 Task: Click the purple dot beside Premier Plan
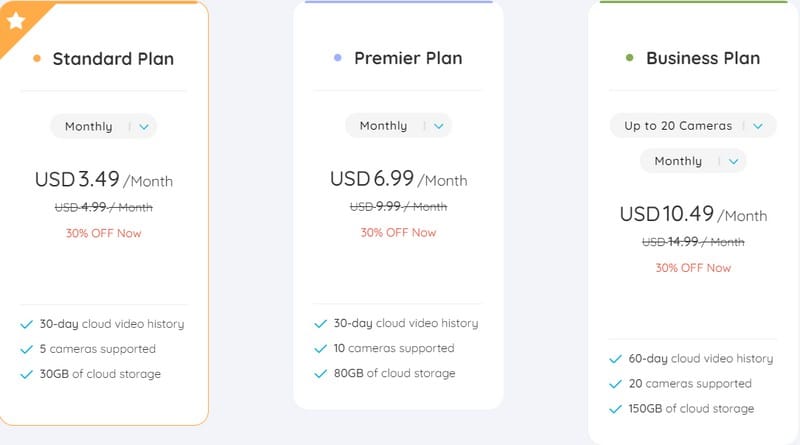tap(338, 59)
